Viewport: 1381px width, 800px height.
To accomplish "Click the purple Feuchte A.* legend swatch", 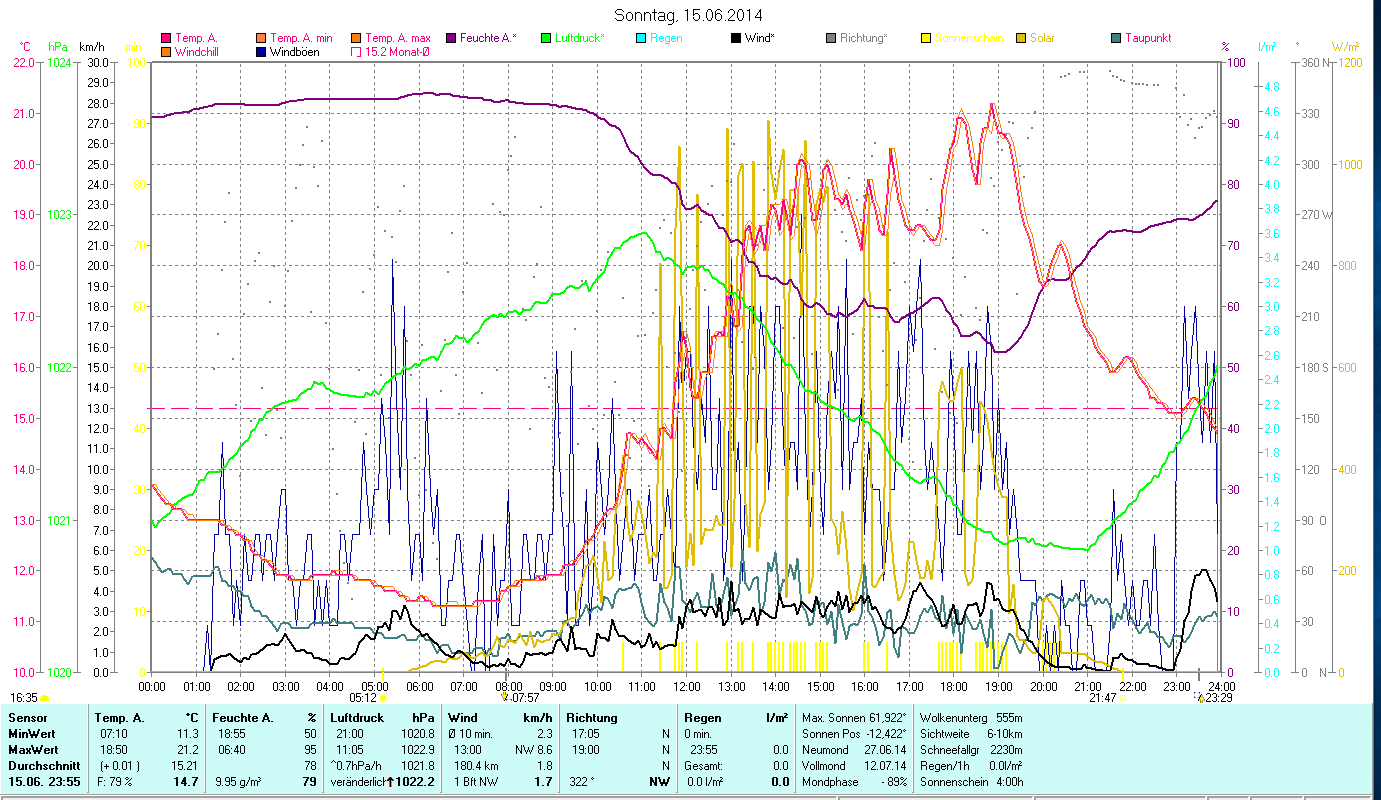I will coord(451,38).
